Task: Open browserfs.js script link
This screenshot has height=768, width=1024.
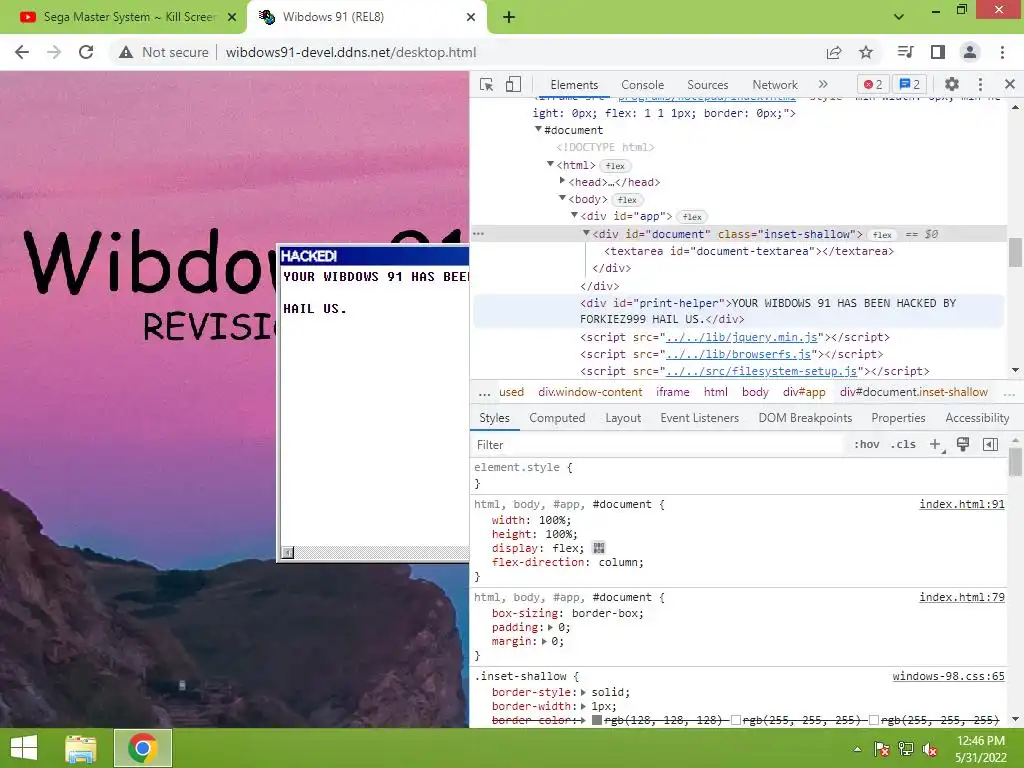Action: [x=739, y=354]
